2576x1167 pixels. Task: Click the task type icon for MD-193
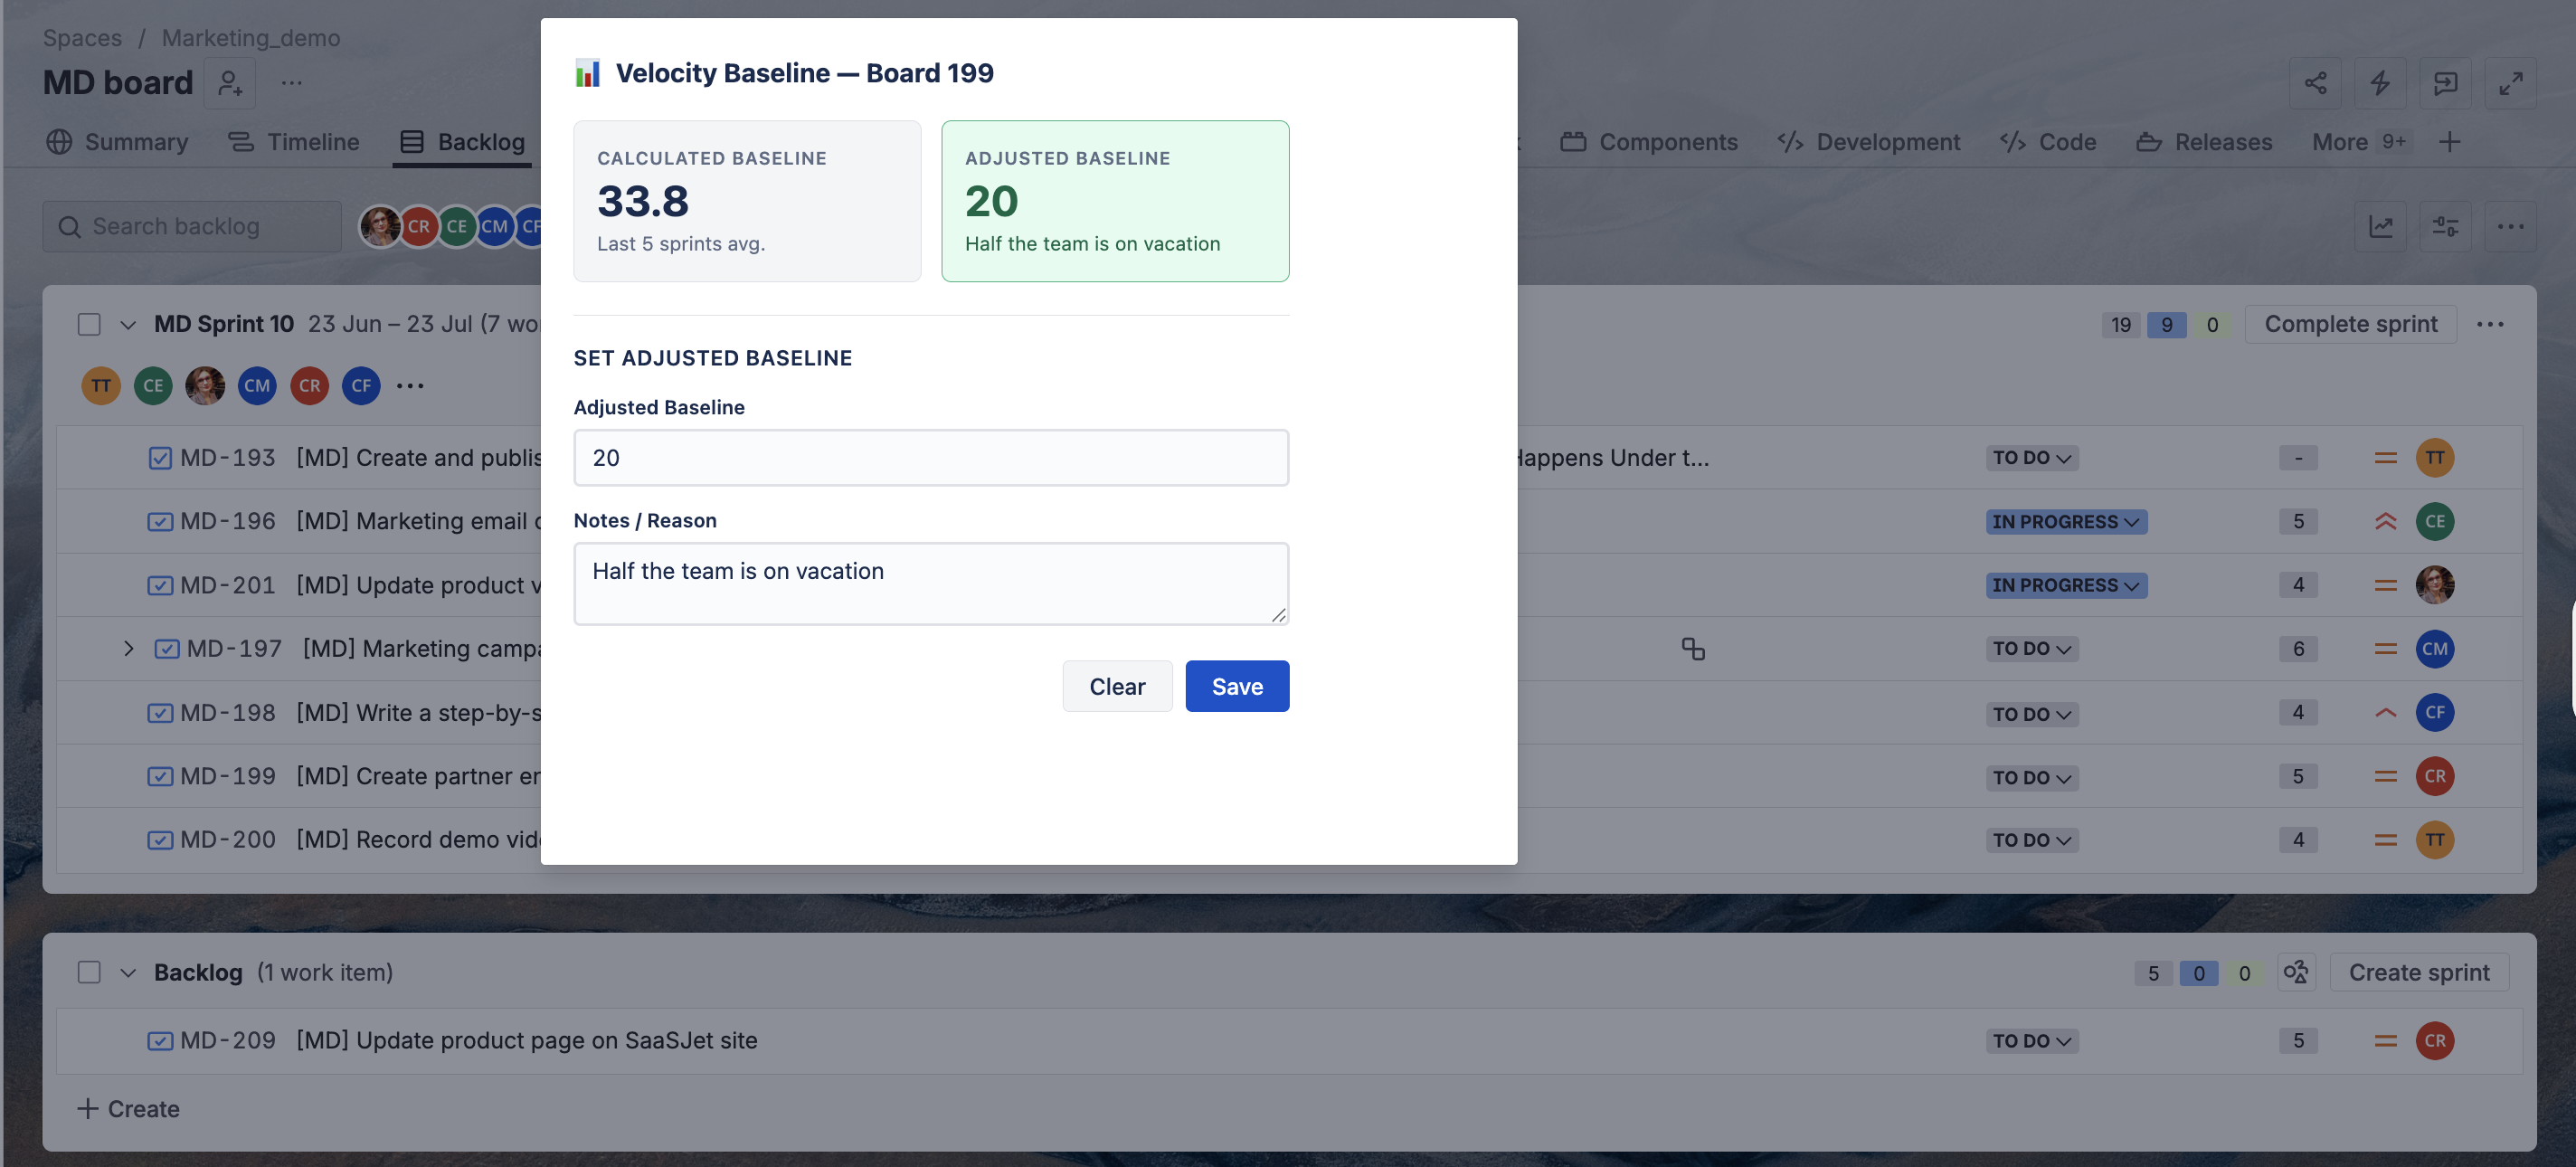click(x=160, y=458)
